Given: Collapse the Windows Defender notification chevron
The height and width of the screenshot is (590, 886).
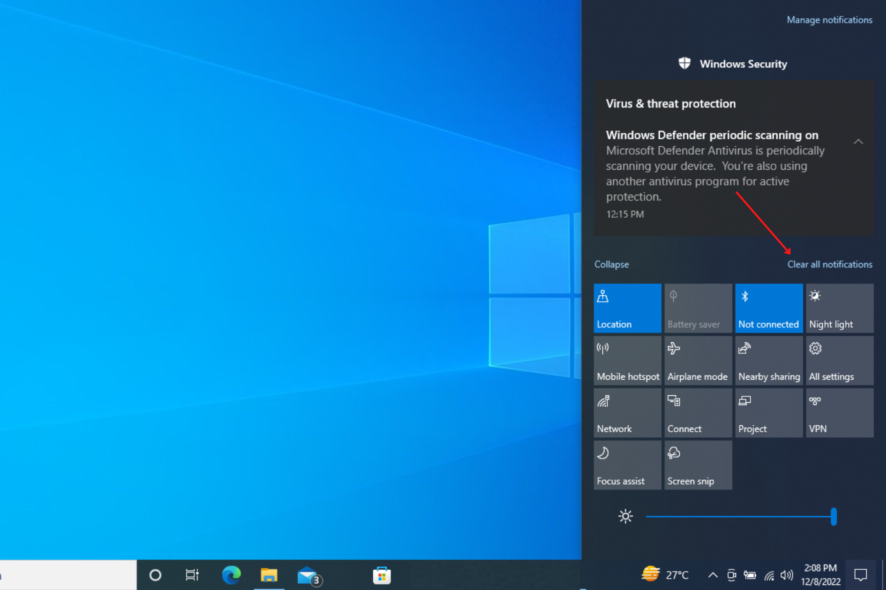Looking at the screenshot, I should point(858,142).
